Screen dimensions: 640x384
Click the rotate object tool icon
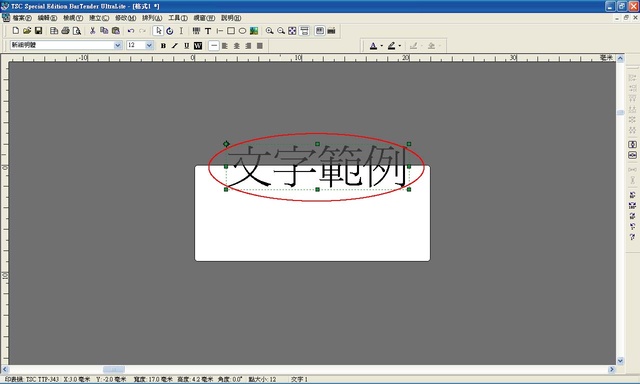coord(170,31)
